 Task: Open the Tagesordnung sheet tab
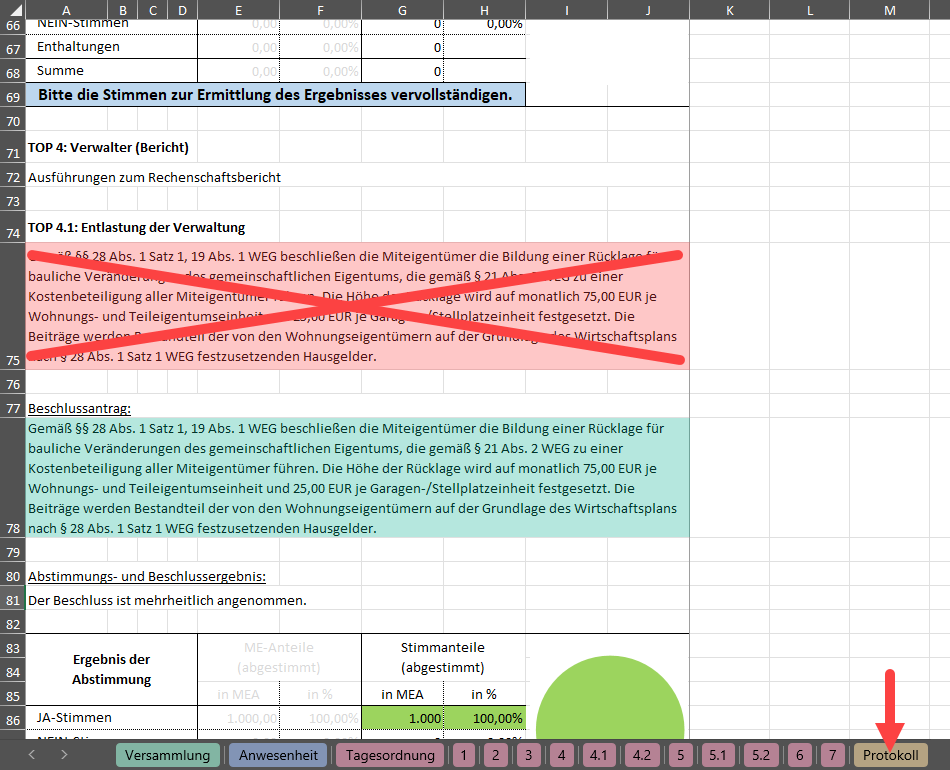390,755
